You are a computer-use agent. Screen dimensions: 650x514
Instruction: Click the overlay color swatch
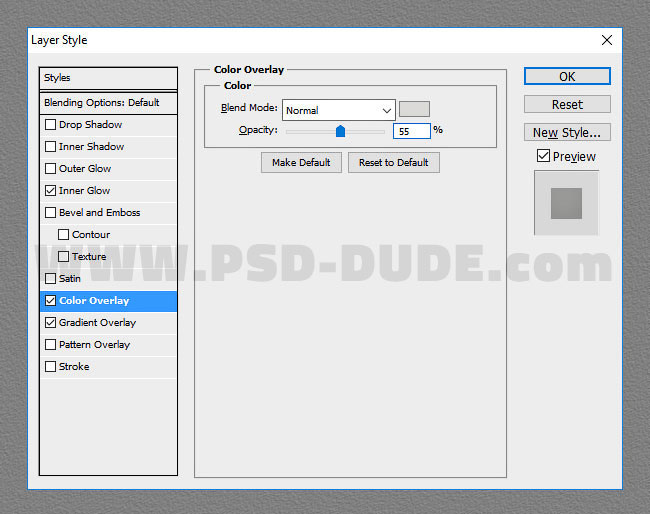[414, 109]
